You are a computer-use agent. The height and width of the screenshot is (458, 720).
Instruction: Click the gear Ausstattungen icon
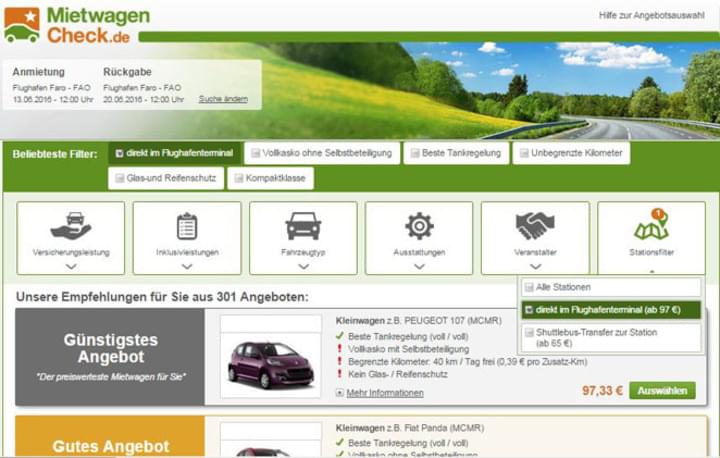pyautogui.click(x=419, y=226)
